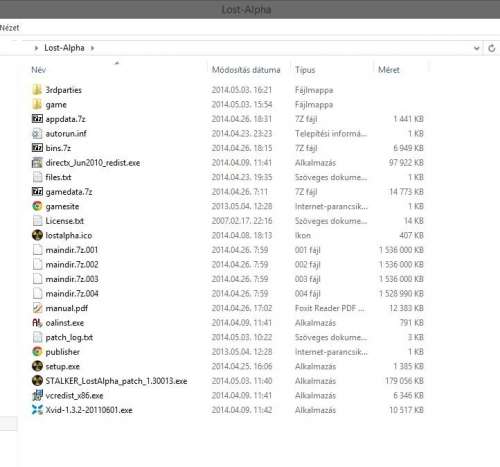Viewport: 500px width, 467px height.
Task: Click the address bar path field
Action: (250, 48)
